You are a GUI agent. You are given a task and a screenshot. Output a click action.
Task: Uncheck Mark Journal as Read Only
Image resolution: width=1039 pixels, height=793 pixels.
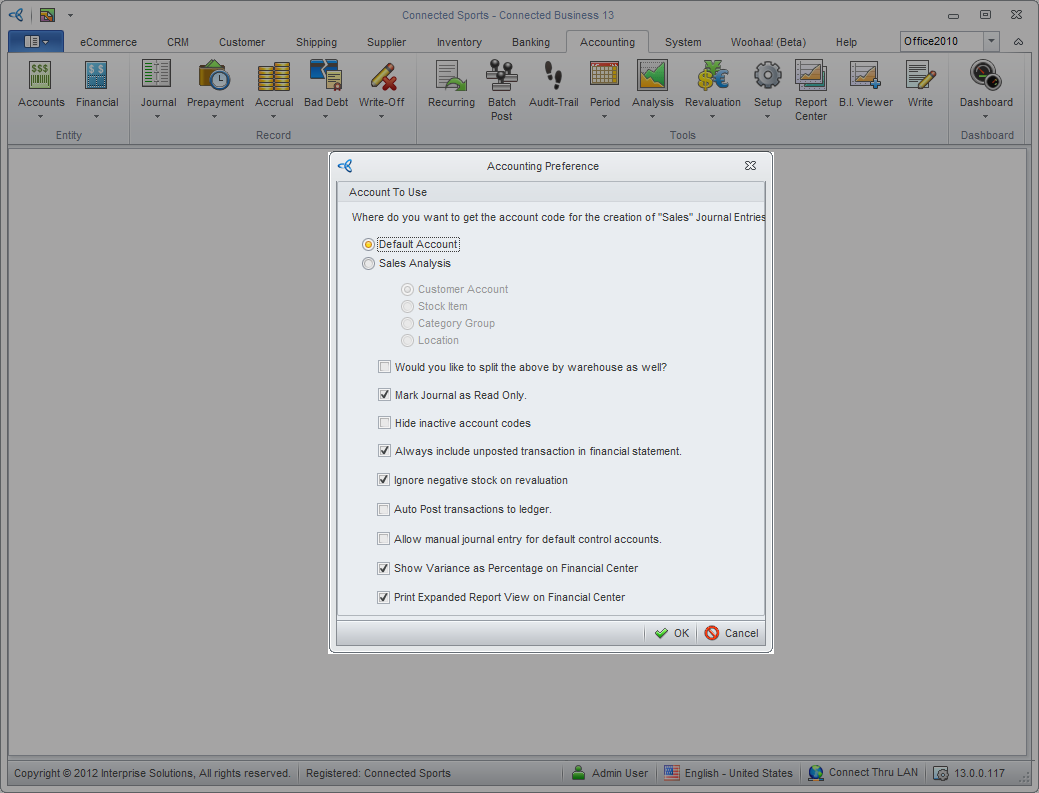tap(385, 395)
